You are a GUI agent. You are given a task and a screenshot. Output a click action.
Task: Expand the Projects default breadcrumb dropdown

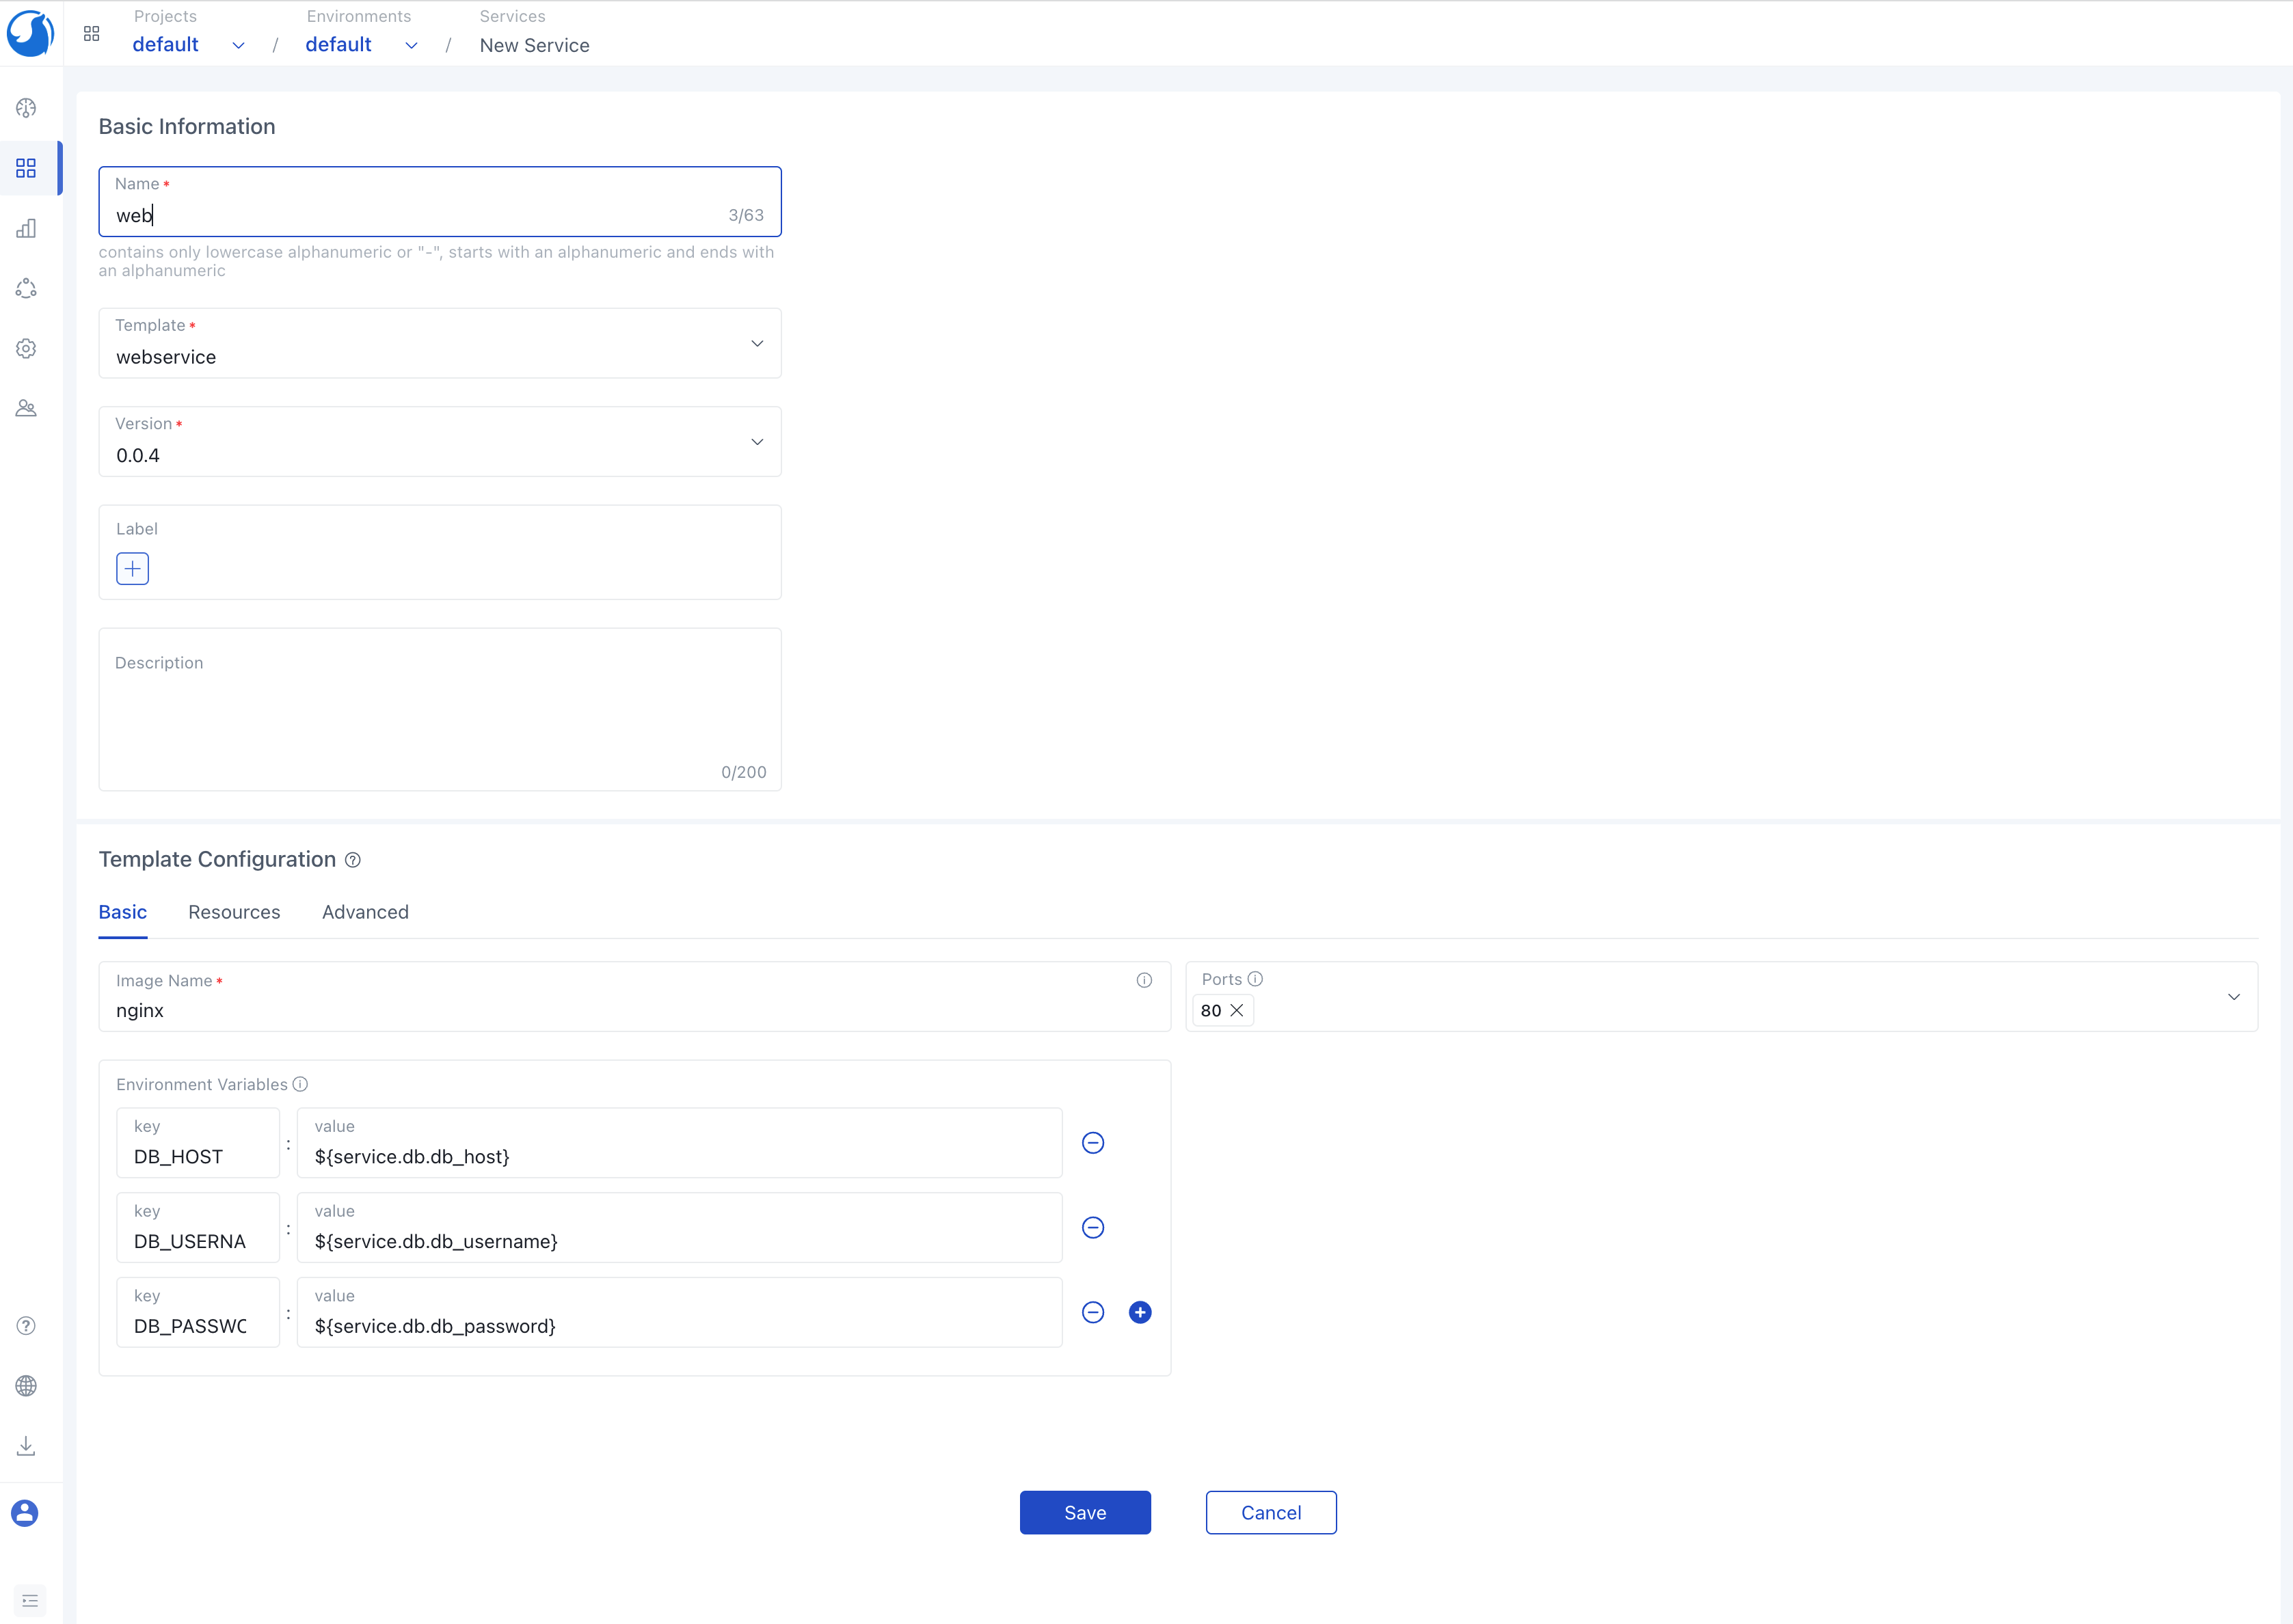tap(238, 45)
